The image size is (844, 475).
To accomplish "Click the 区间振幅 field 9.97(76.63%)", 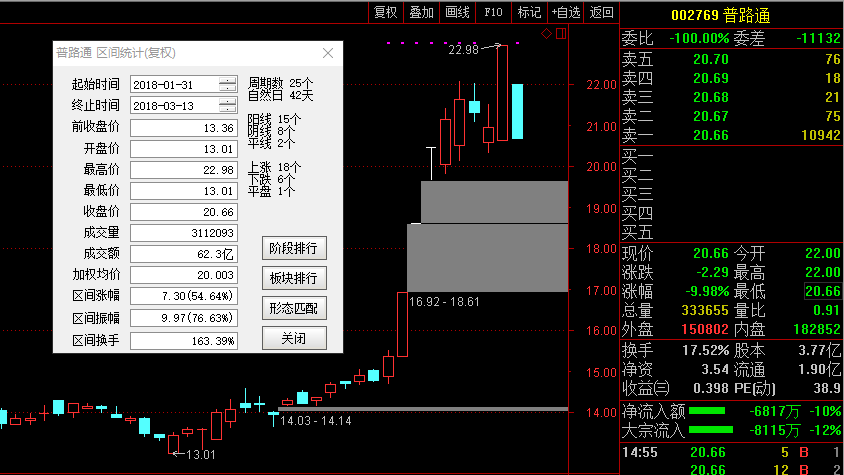I will pos(184,318).
